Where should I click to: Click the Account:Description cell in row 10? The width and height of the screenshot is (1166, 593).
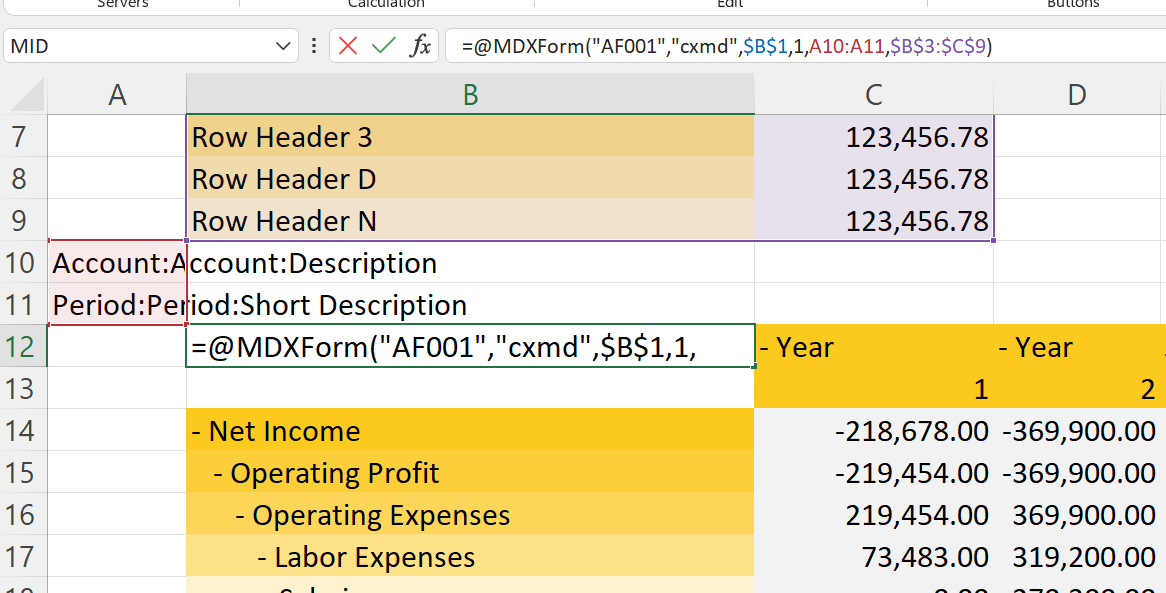(x=470, y=263)
